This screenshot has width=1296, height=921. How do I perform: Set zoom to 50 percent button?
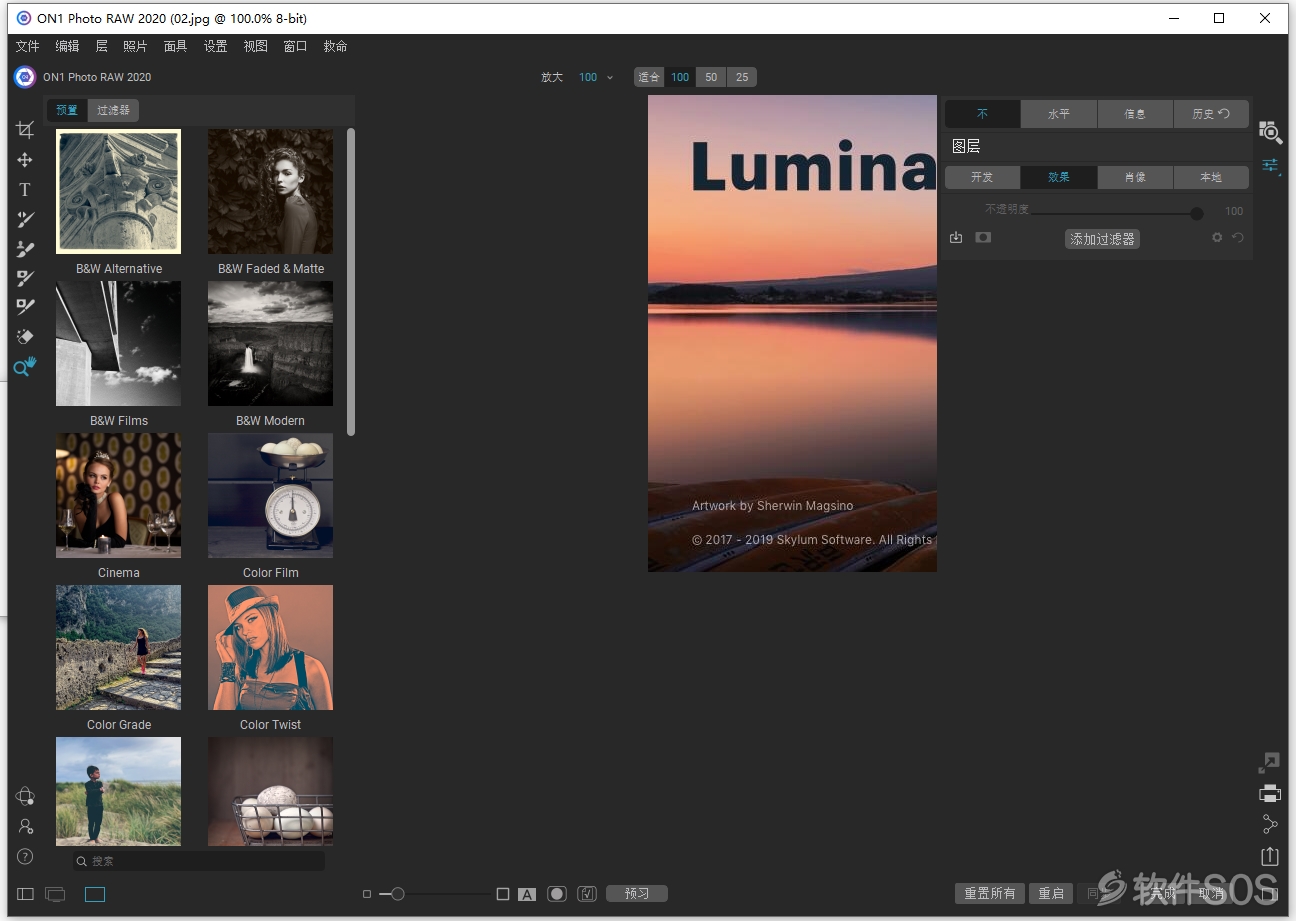[711, 77]
